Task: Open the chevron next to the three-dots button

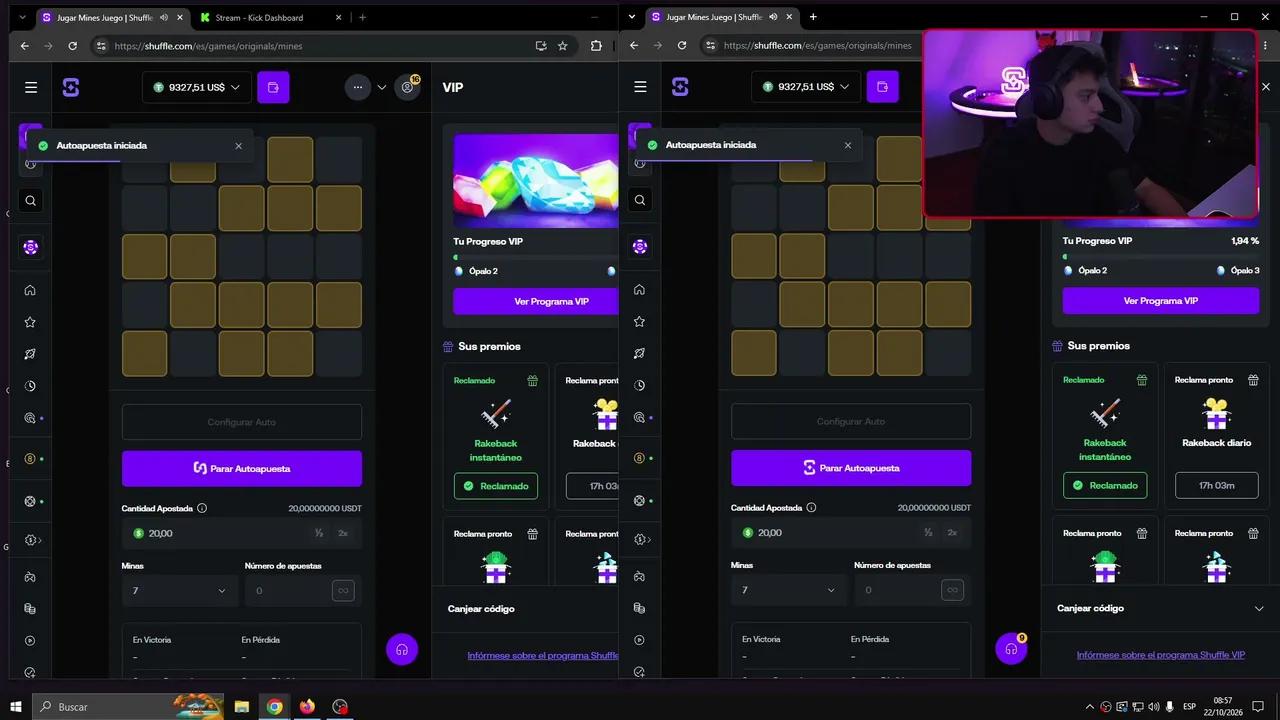Action: (381, 87)
